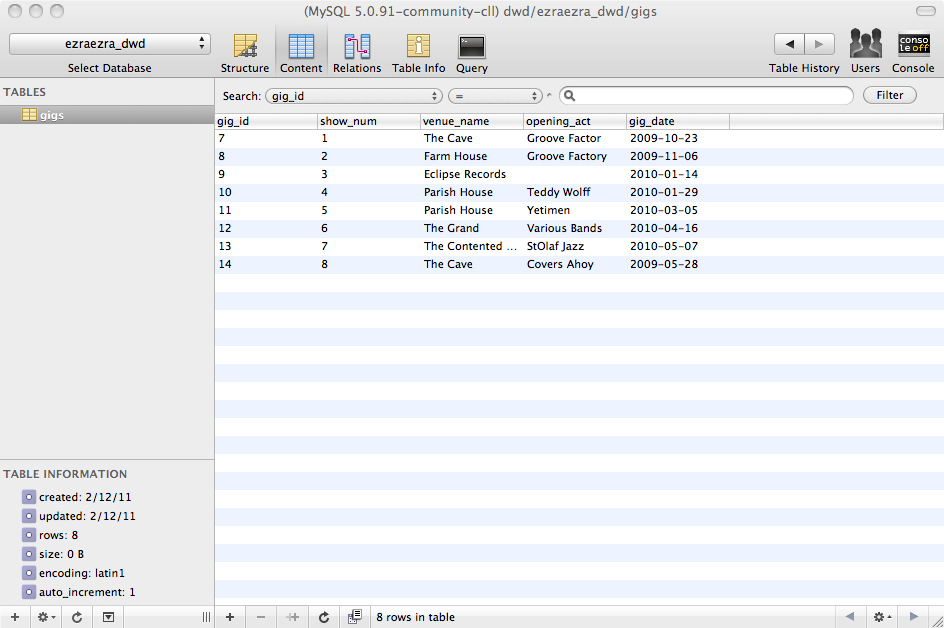This screenshot has height=628, width=944.
Task: Select the 2009-05-28 date cell
Action: pyautogui.click(x=678, y=264)
